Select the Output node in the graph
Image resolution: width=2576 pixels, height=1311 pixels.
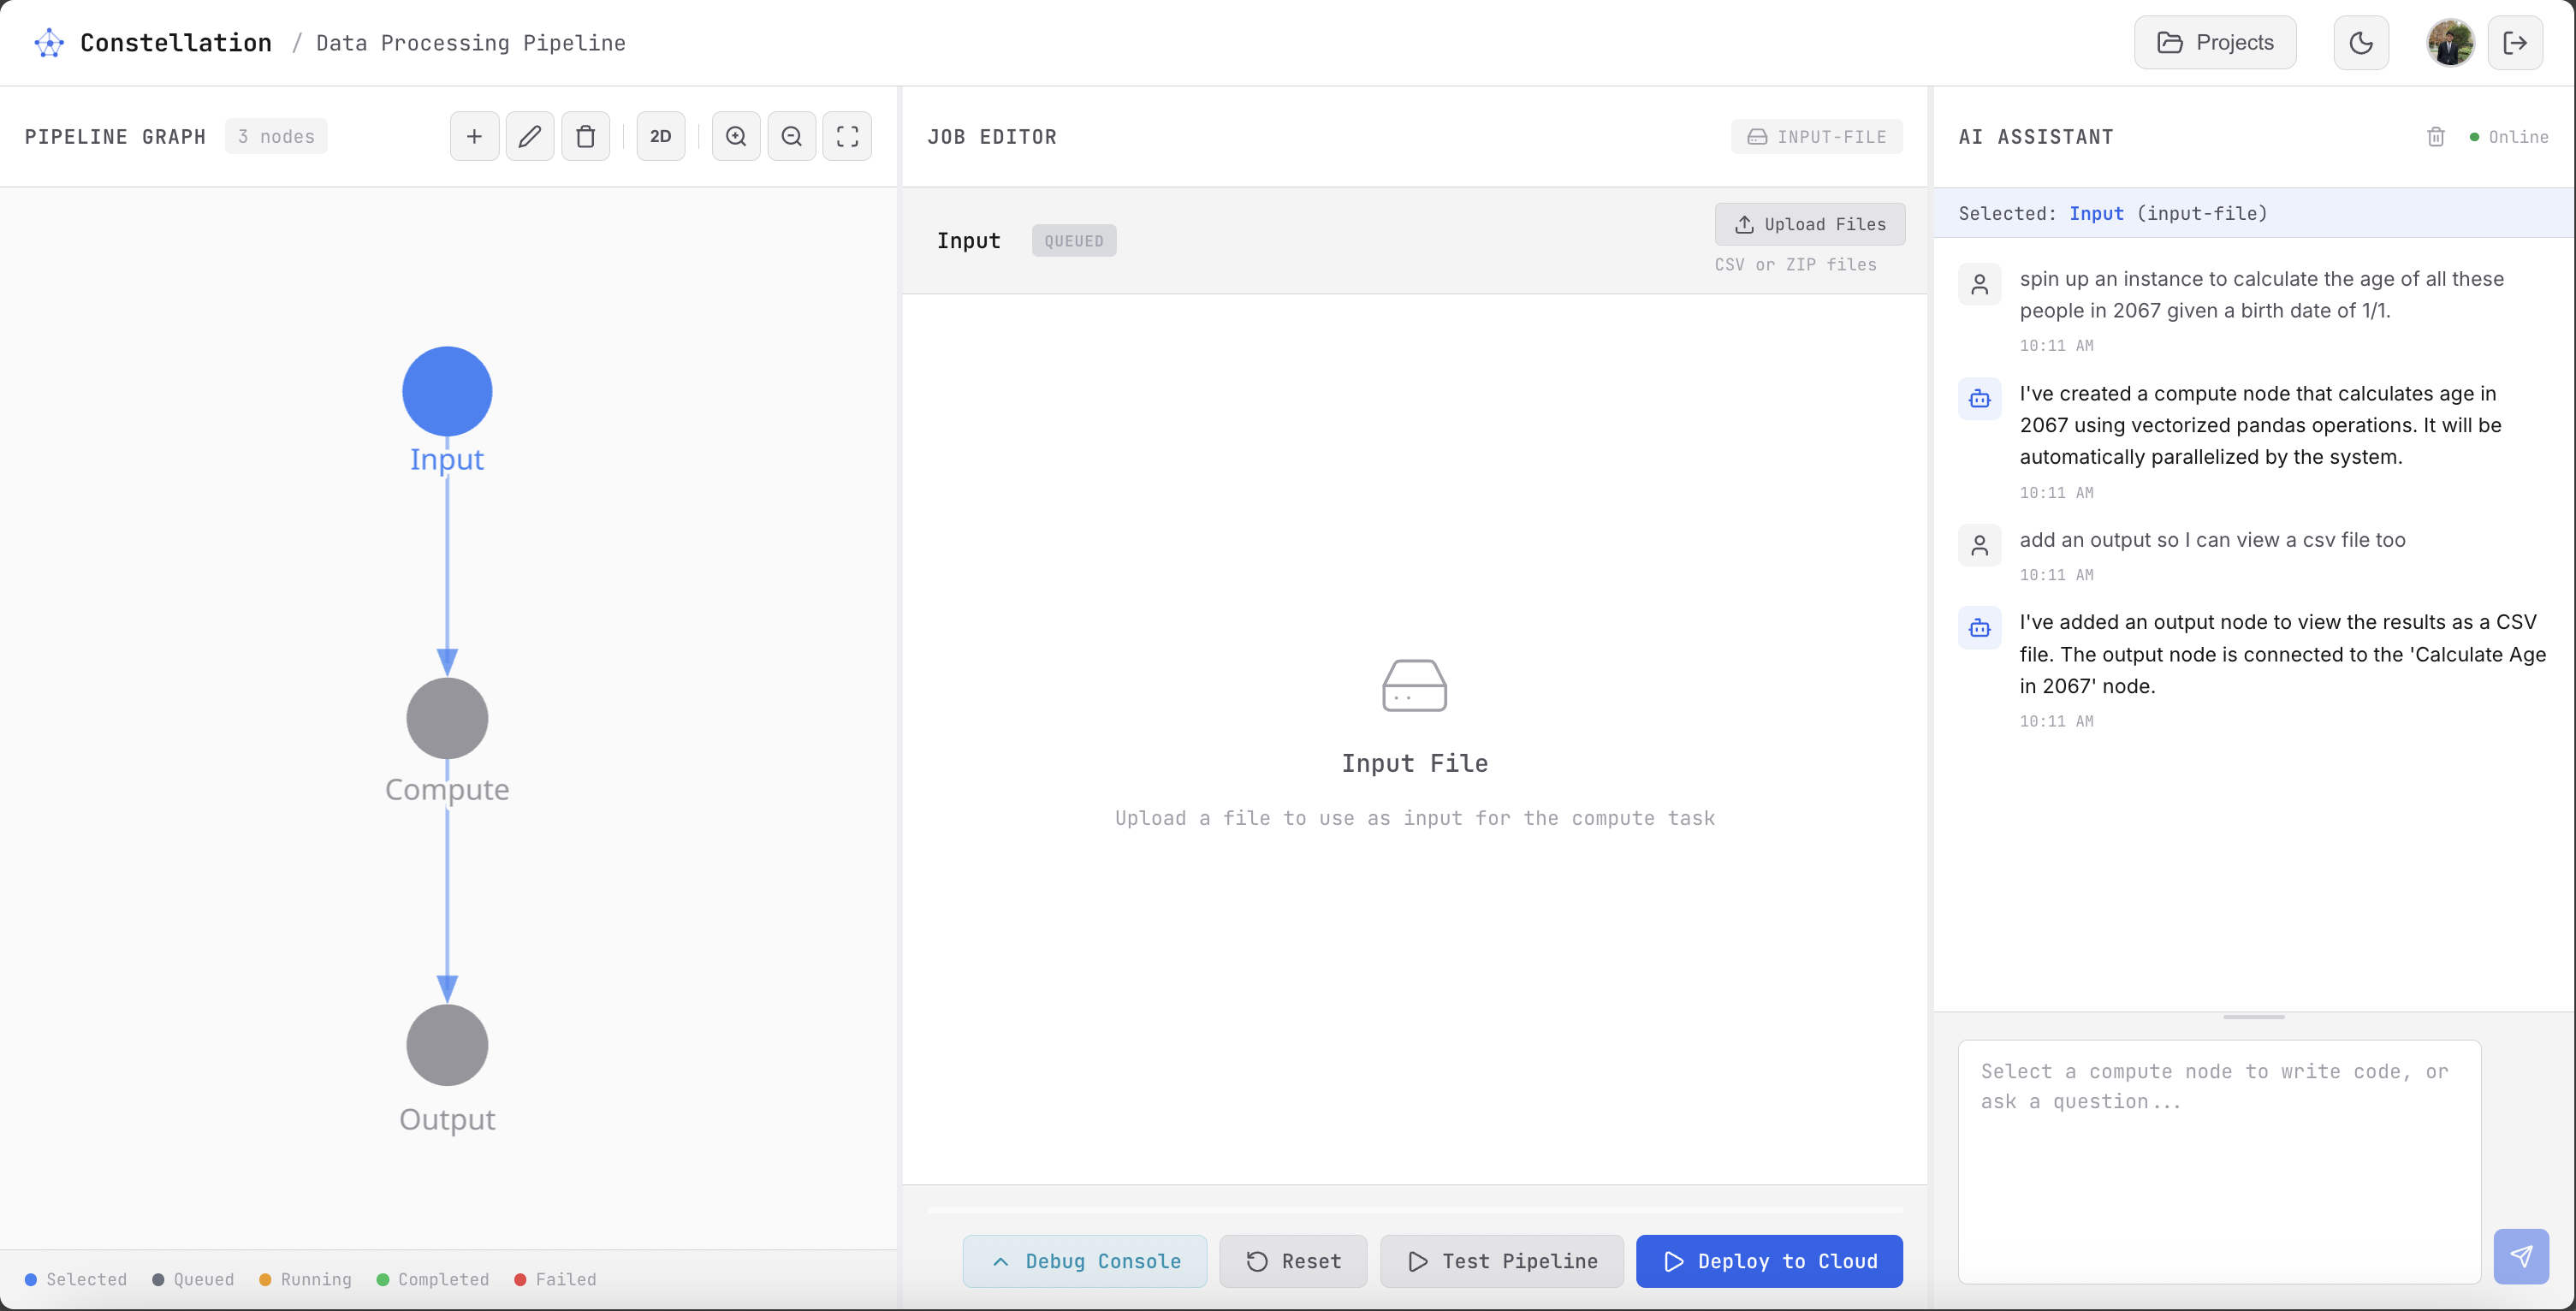tap(447, 1045)
